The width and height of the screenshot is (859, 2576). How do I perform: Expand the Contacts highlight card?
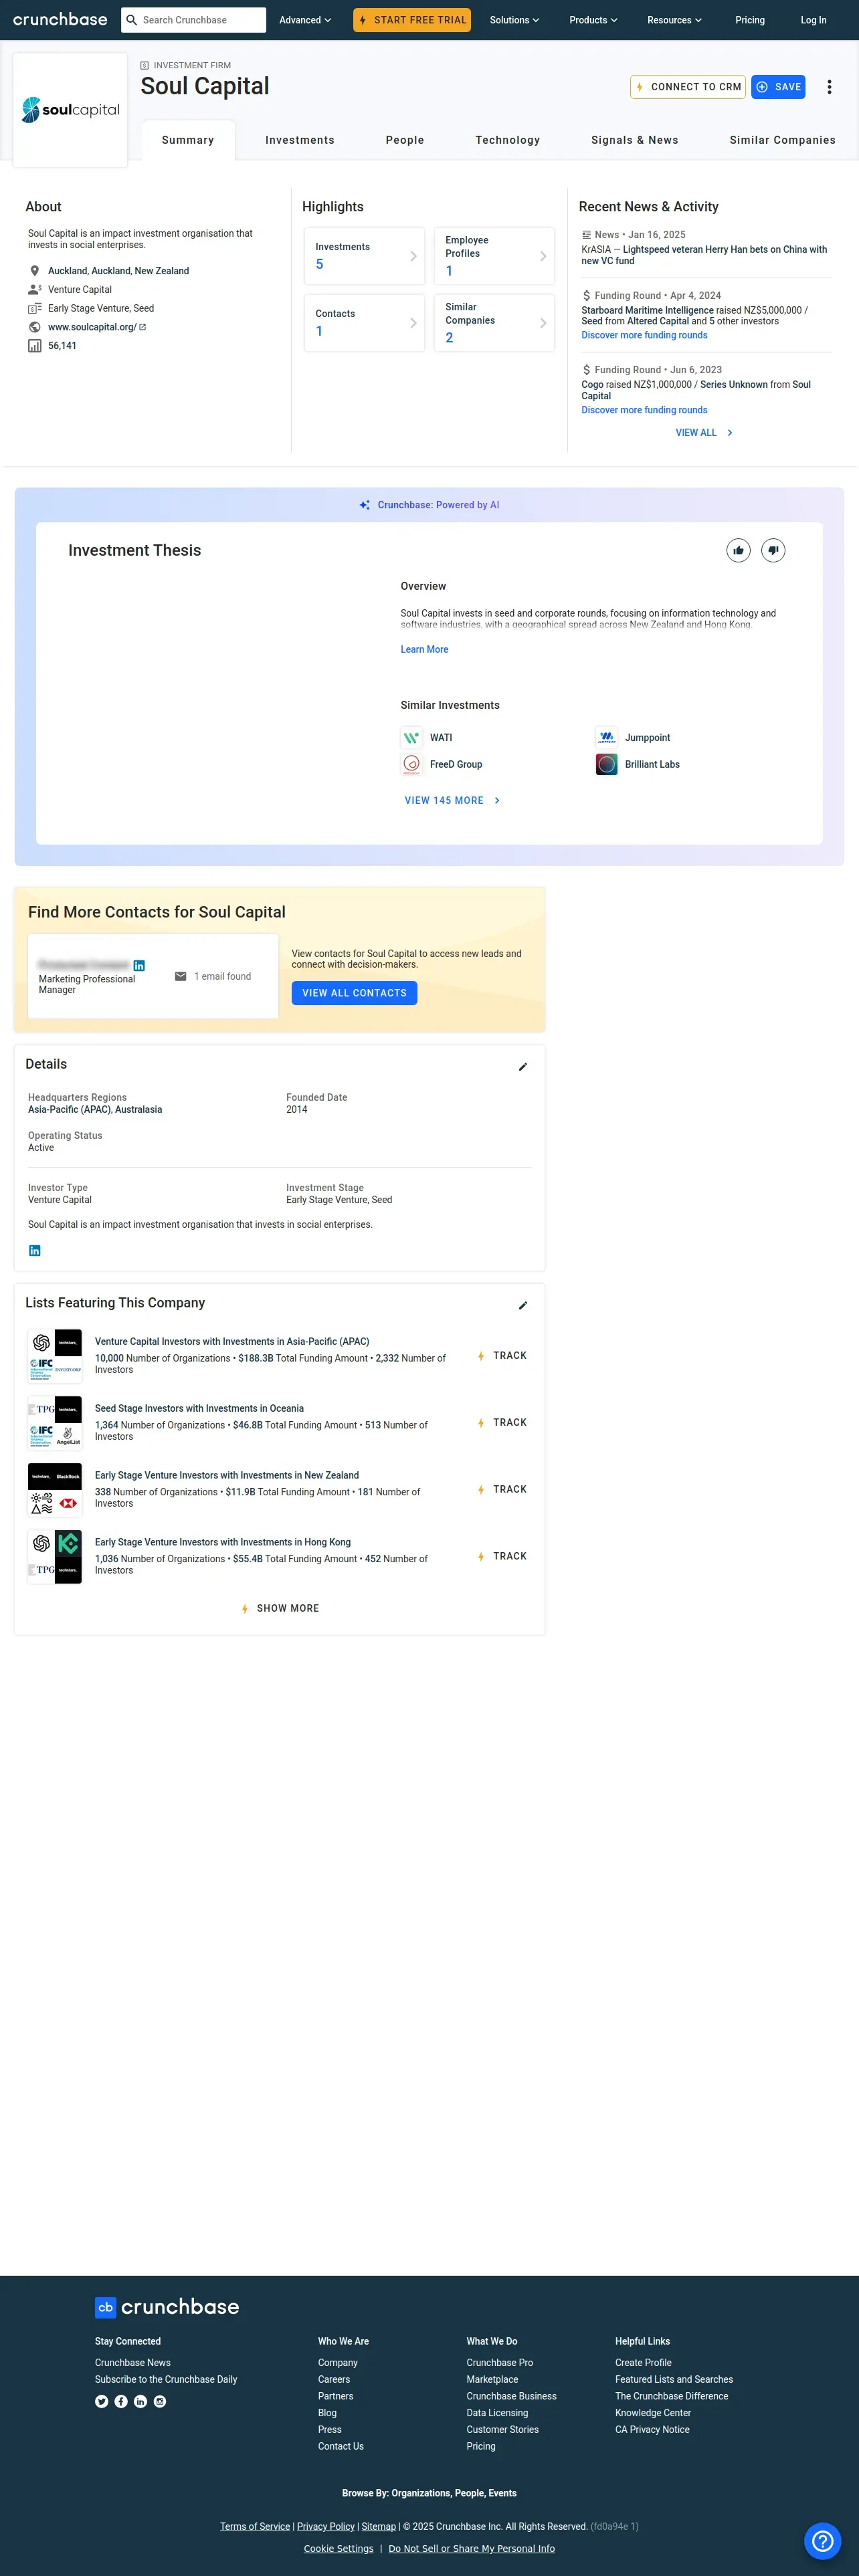click(365, 323)
